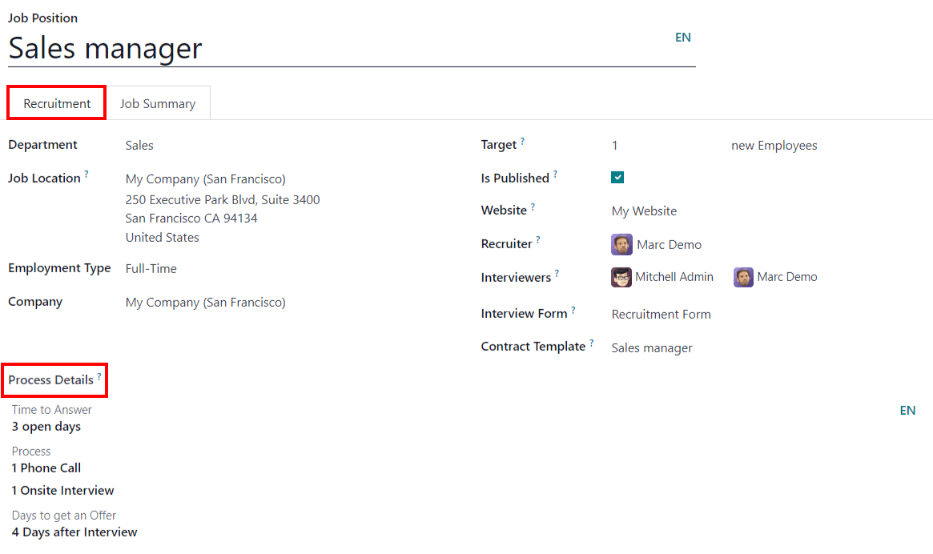Switch to the Job Summary tab
This screenshot has width=933, height=554.
(x=158, y=104)
